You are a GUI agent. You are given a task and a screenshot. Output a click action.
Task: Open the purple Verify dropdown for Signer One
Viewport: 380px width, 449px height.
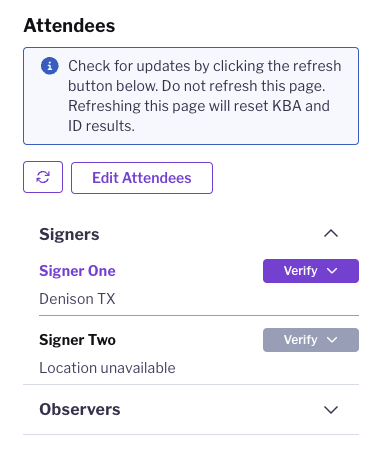(311, 271)
